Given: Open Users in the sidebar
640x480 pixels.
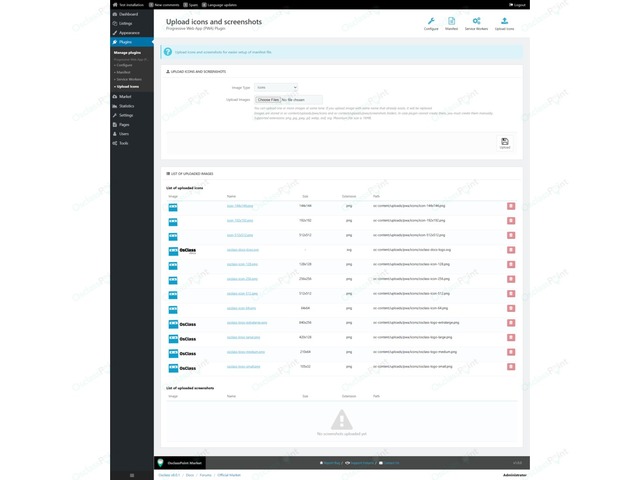Looking at the screenshot, I should (124, 134).
